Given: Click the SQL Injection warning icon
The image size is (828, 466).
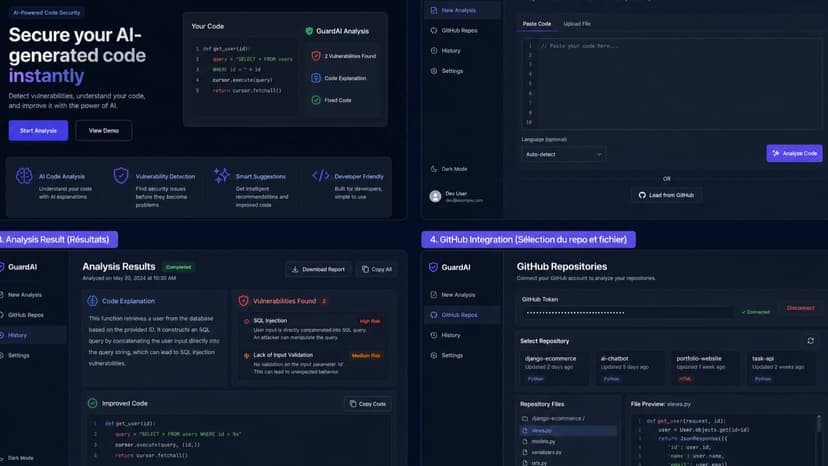Looking at the screenshot, I should coord(246,321).
